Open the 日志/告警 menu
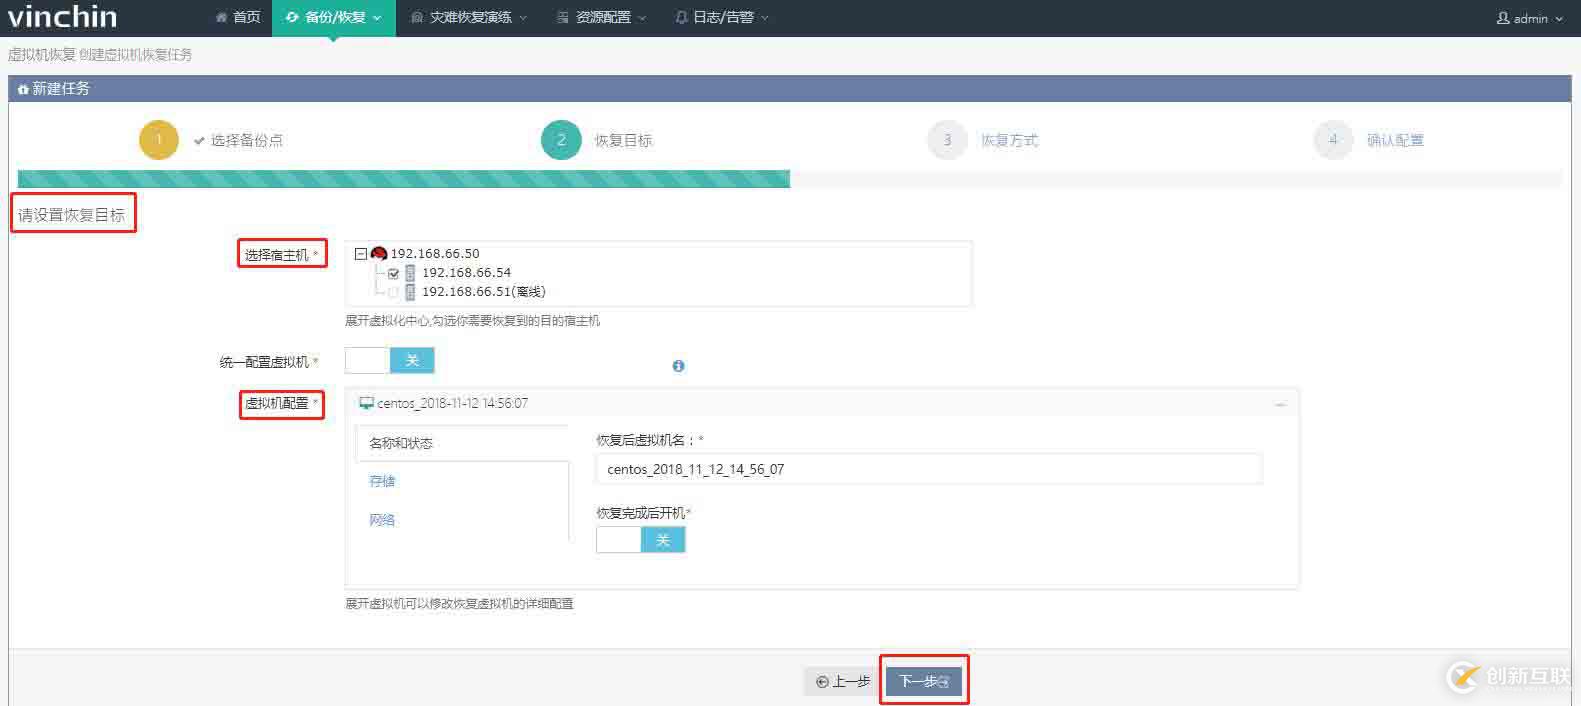Viewport: 1581px width, 706px height. (x=722, y=17)
